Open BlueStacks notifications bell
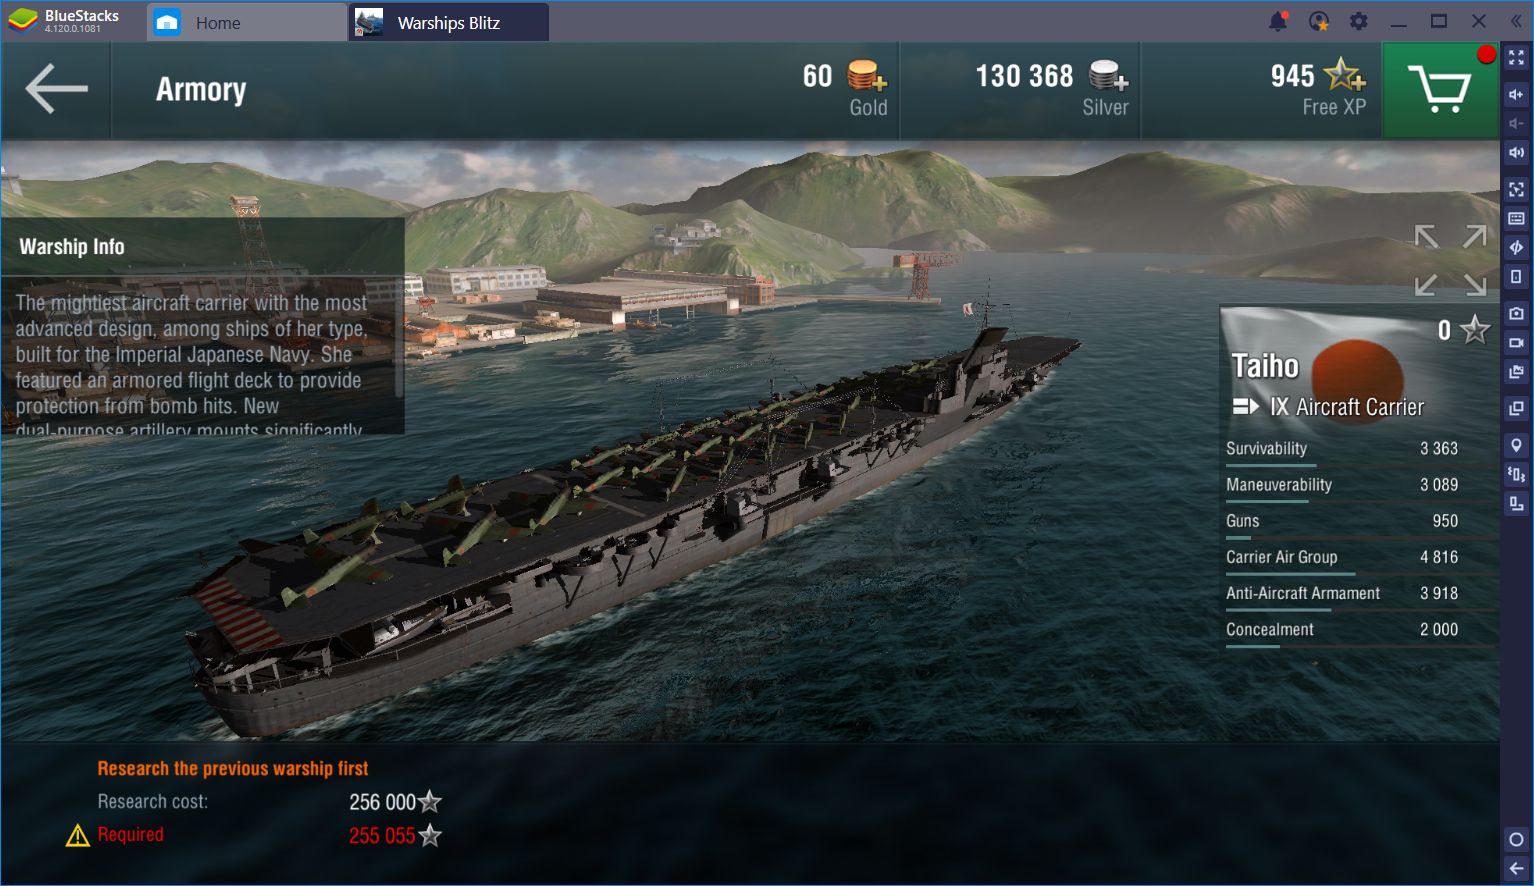The image size is (1534, 886). [1278, 21]
